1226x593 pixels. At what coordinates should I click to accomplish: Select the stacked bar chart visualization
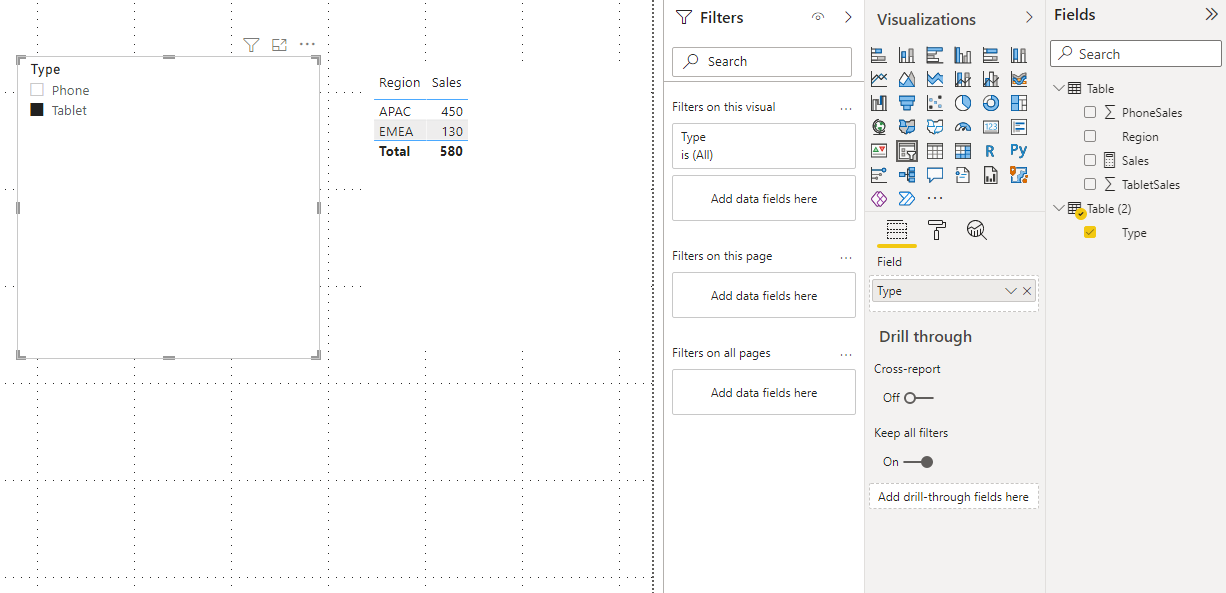(879, 55)
